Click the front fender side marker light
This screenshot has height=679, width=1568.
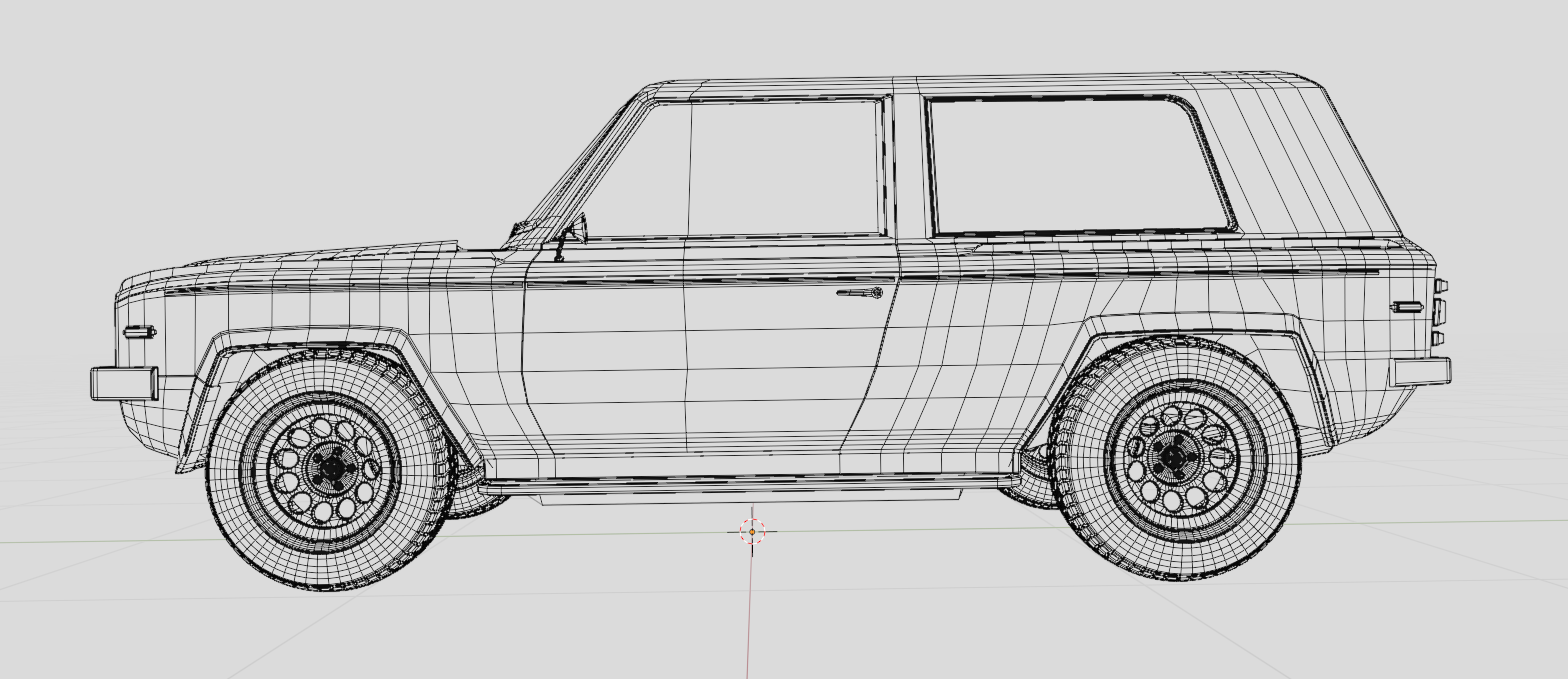(x=139, y=332)
